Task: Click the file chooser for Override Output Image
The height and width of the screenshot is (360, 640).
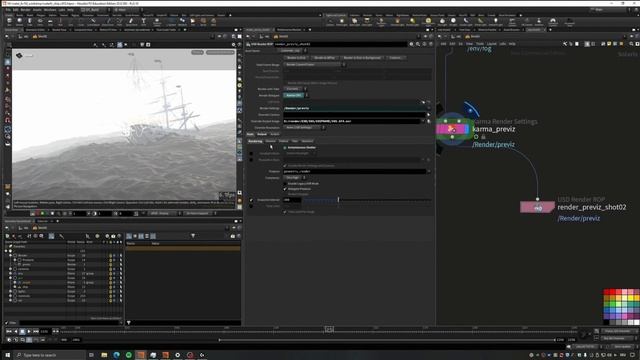Action: (428, 121)
